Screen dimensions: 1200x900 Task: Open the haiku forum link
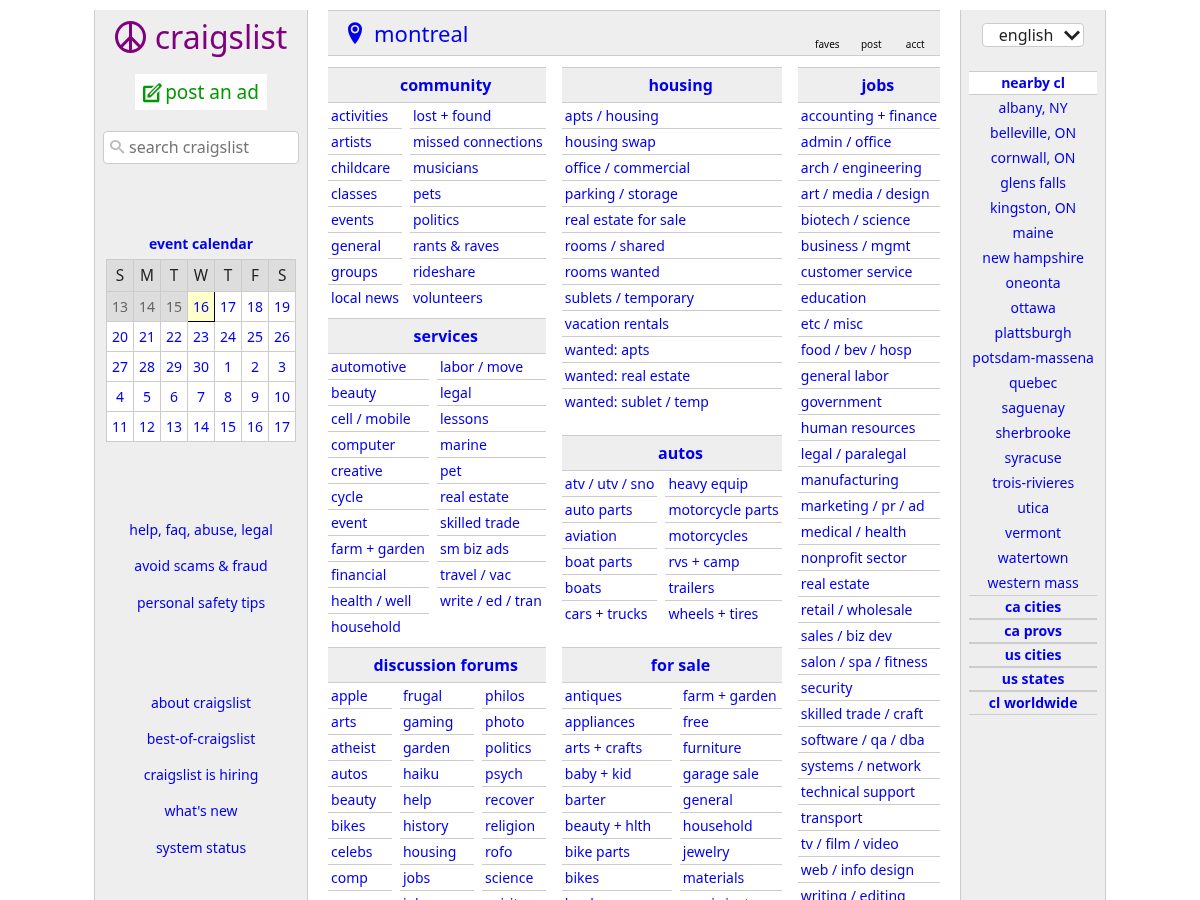tap(421, 774)
